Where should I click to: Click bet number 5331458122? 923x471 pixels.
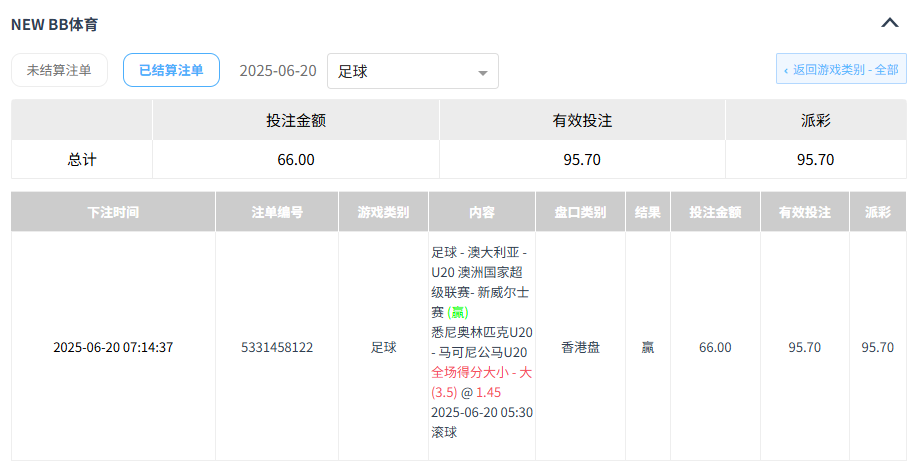pos(277,348)
